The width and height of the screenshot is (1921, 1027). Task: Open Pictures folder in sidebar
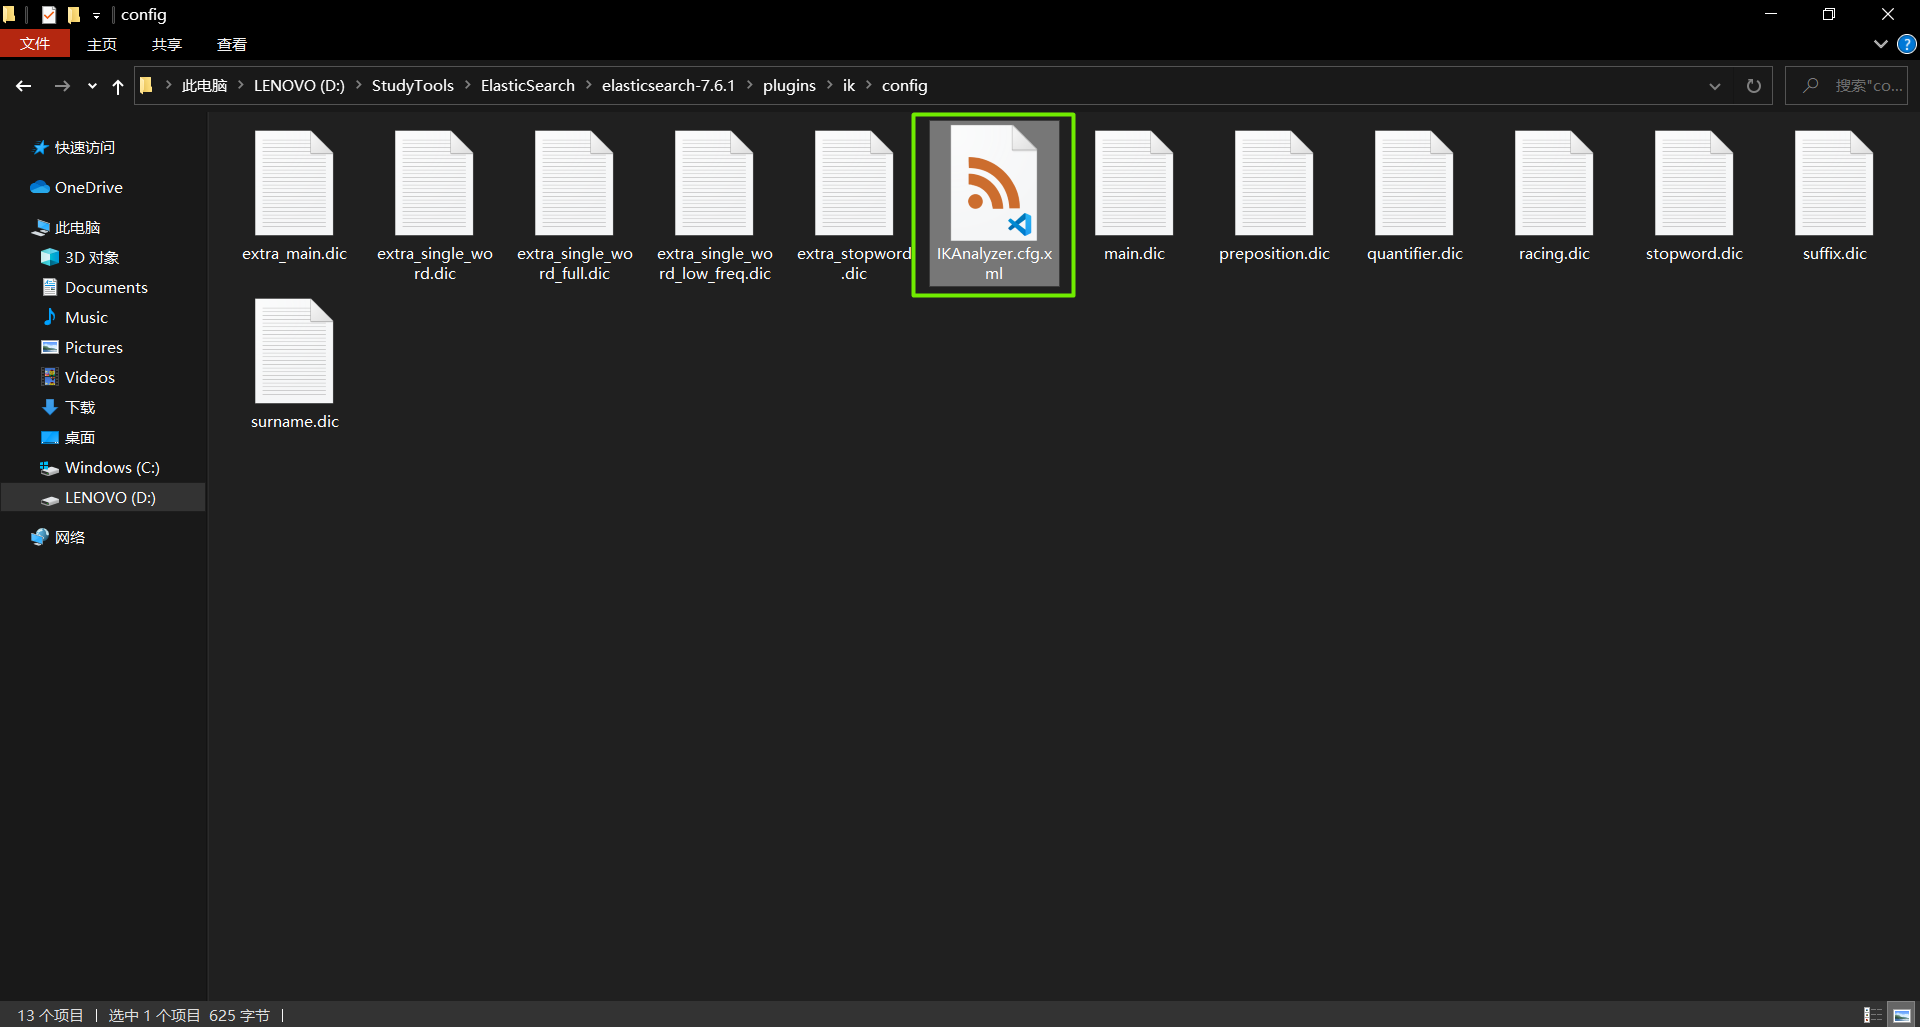click(93, 347)
